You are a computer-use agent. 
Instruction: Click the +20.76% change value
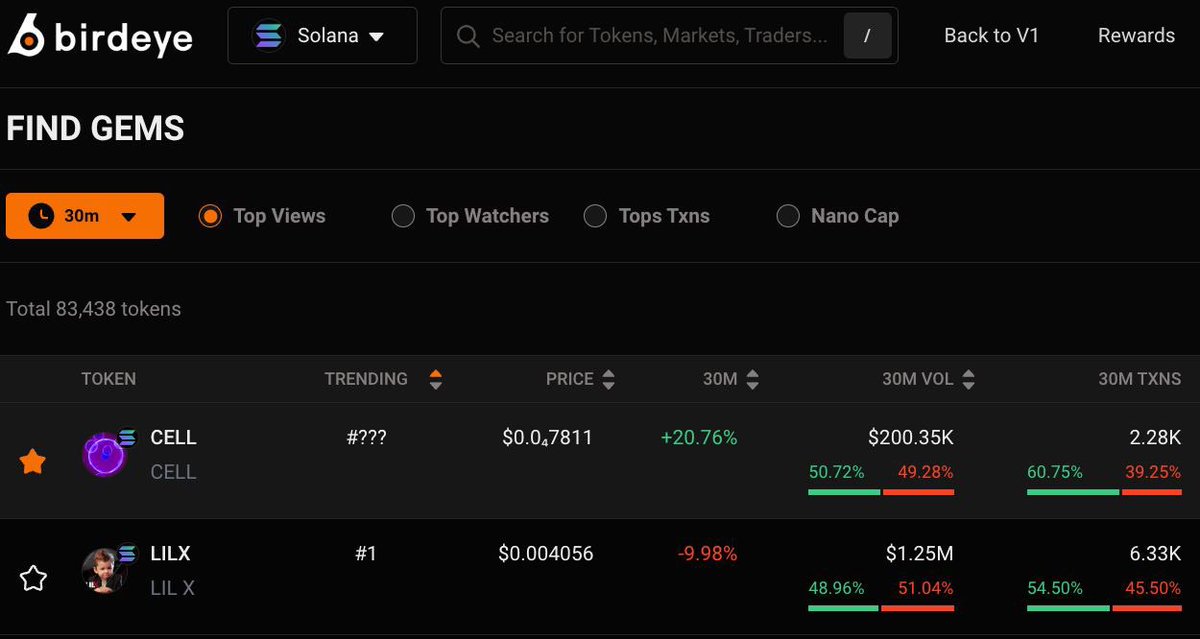pos(699,438)
